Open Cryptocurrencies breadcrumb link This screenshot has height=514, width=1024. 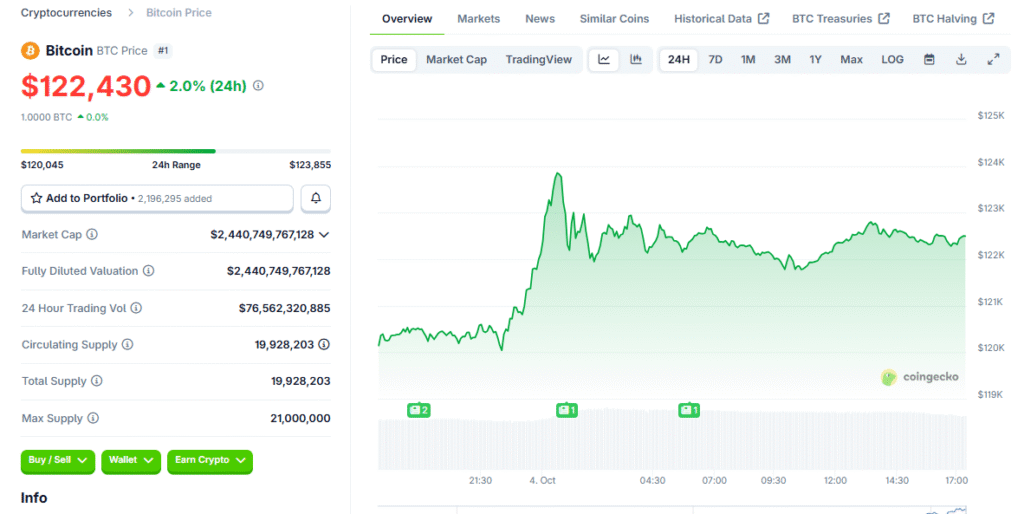pyautogui.click(x=67, y=13)
